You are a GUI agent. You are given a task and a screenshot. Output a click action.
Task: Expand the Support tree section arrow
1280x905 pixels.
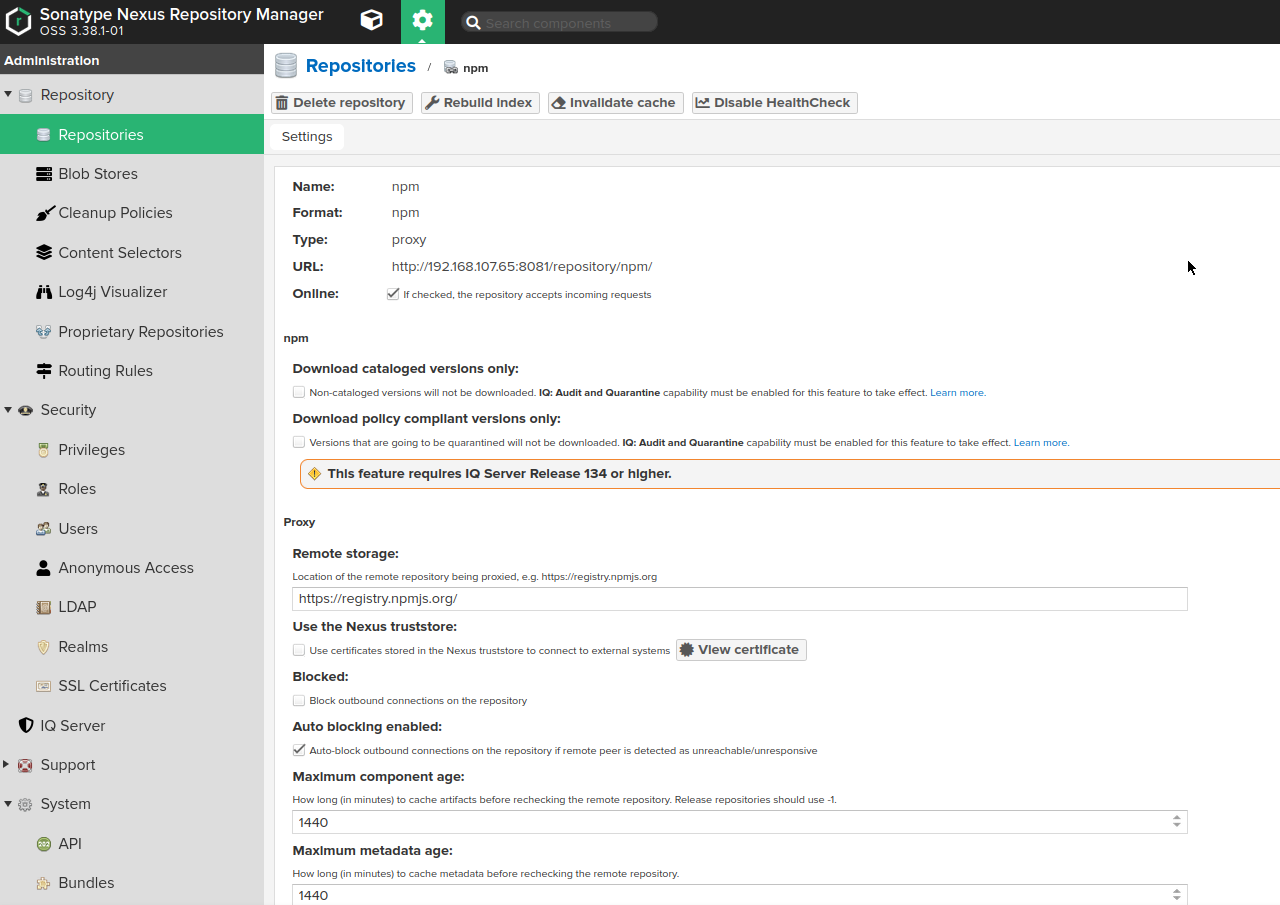click(x=8, y=765)
